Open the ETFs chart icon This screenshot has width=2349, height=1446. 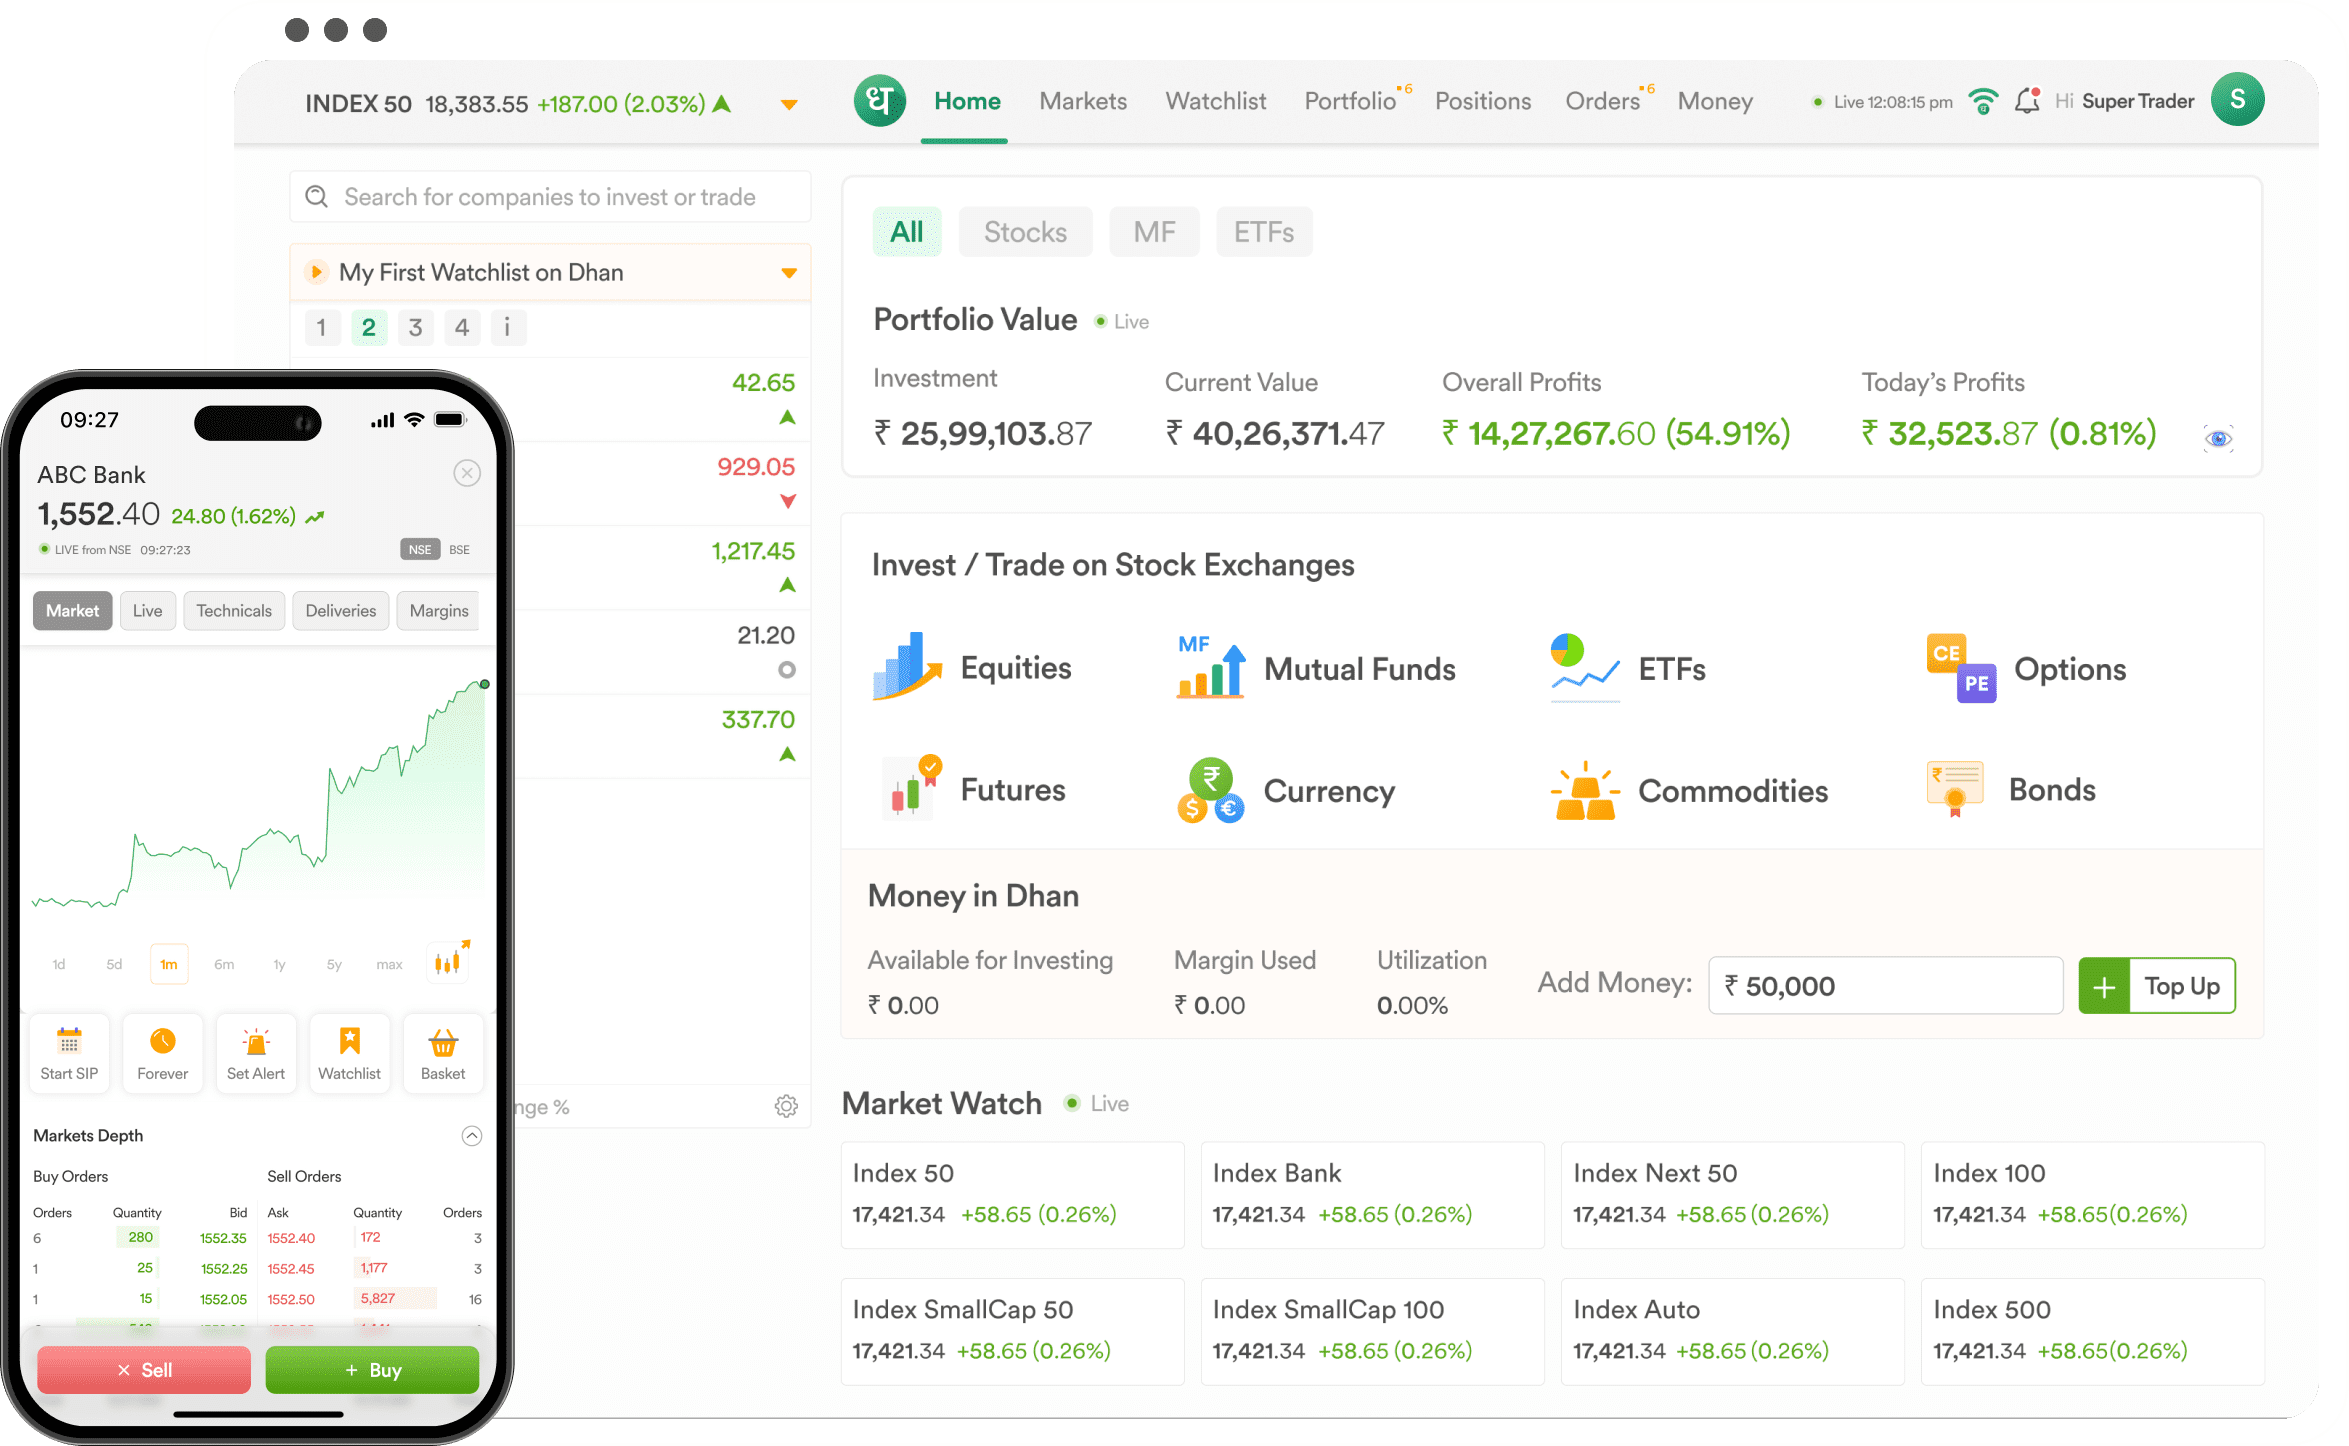coord(1584,666)
